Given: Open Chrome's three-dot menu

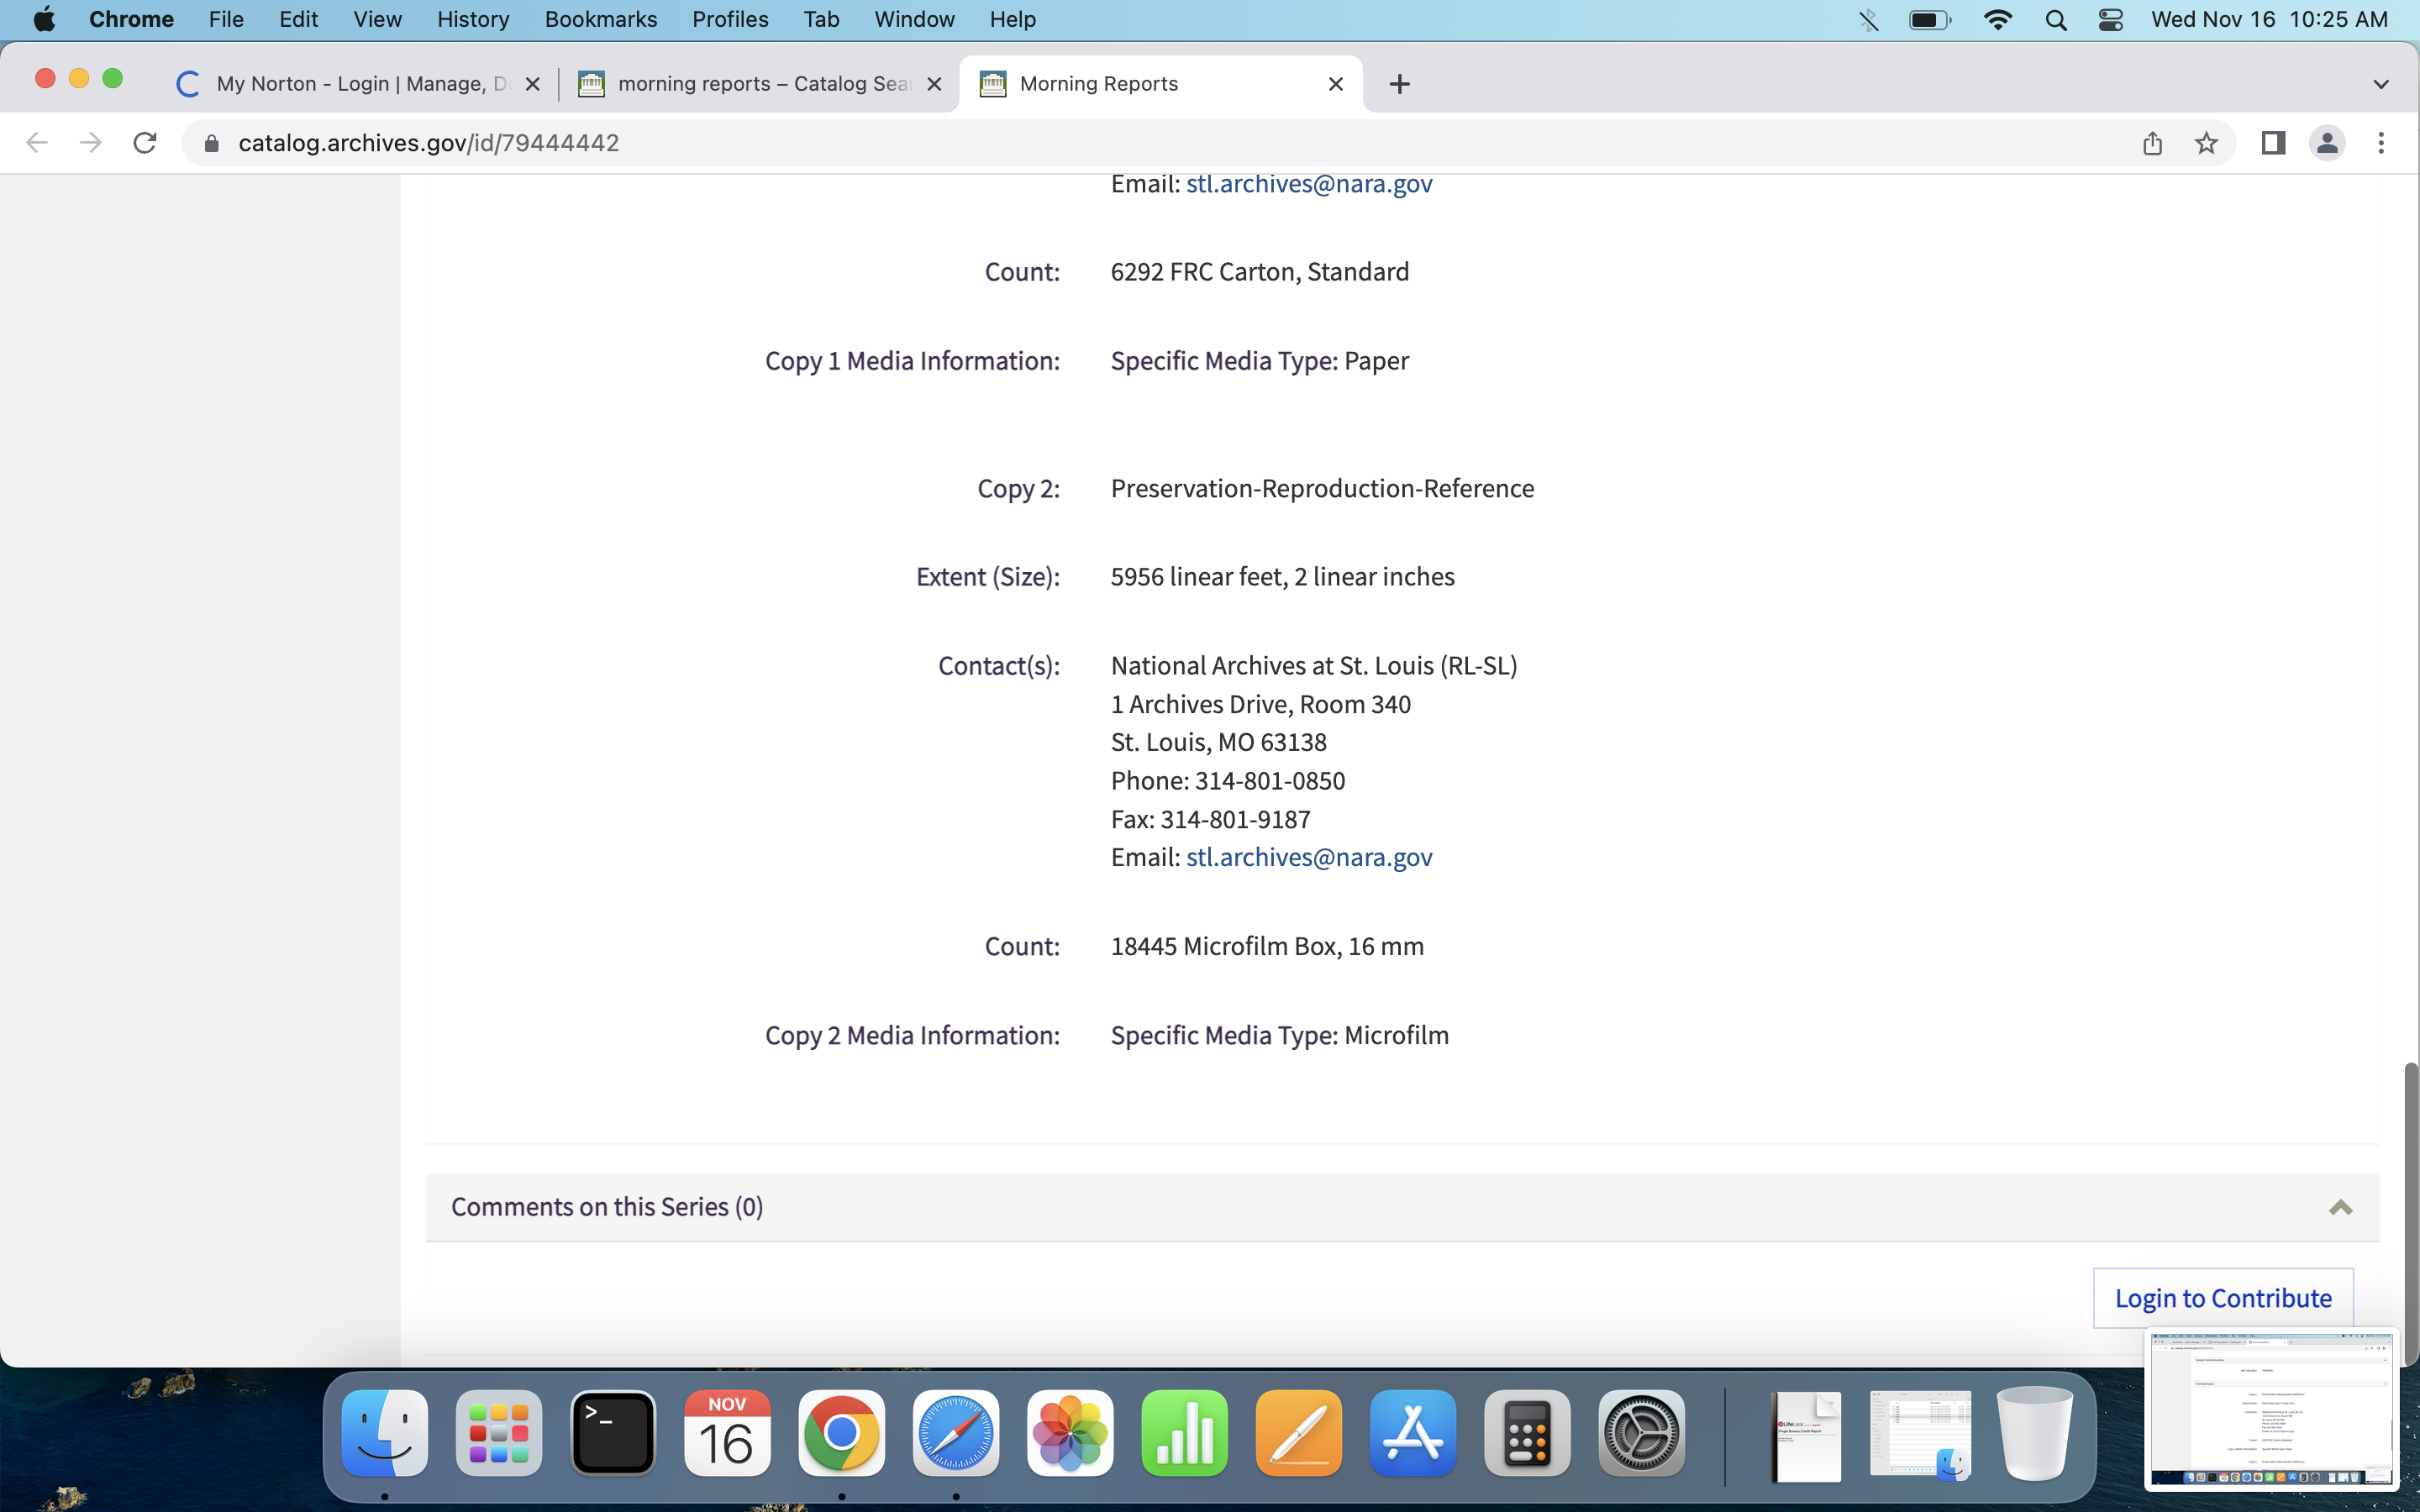Looking at the screenshot, I should coord(2381,143).
